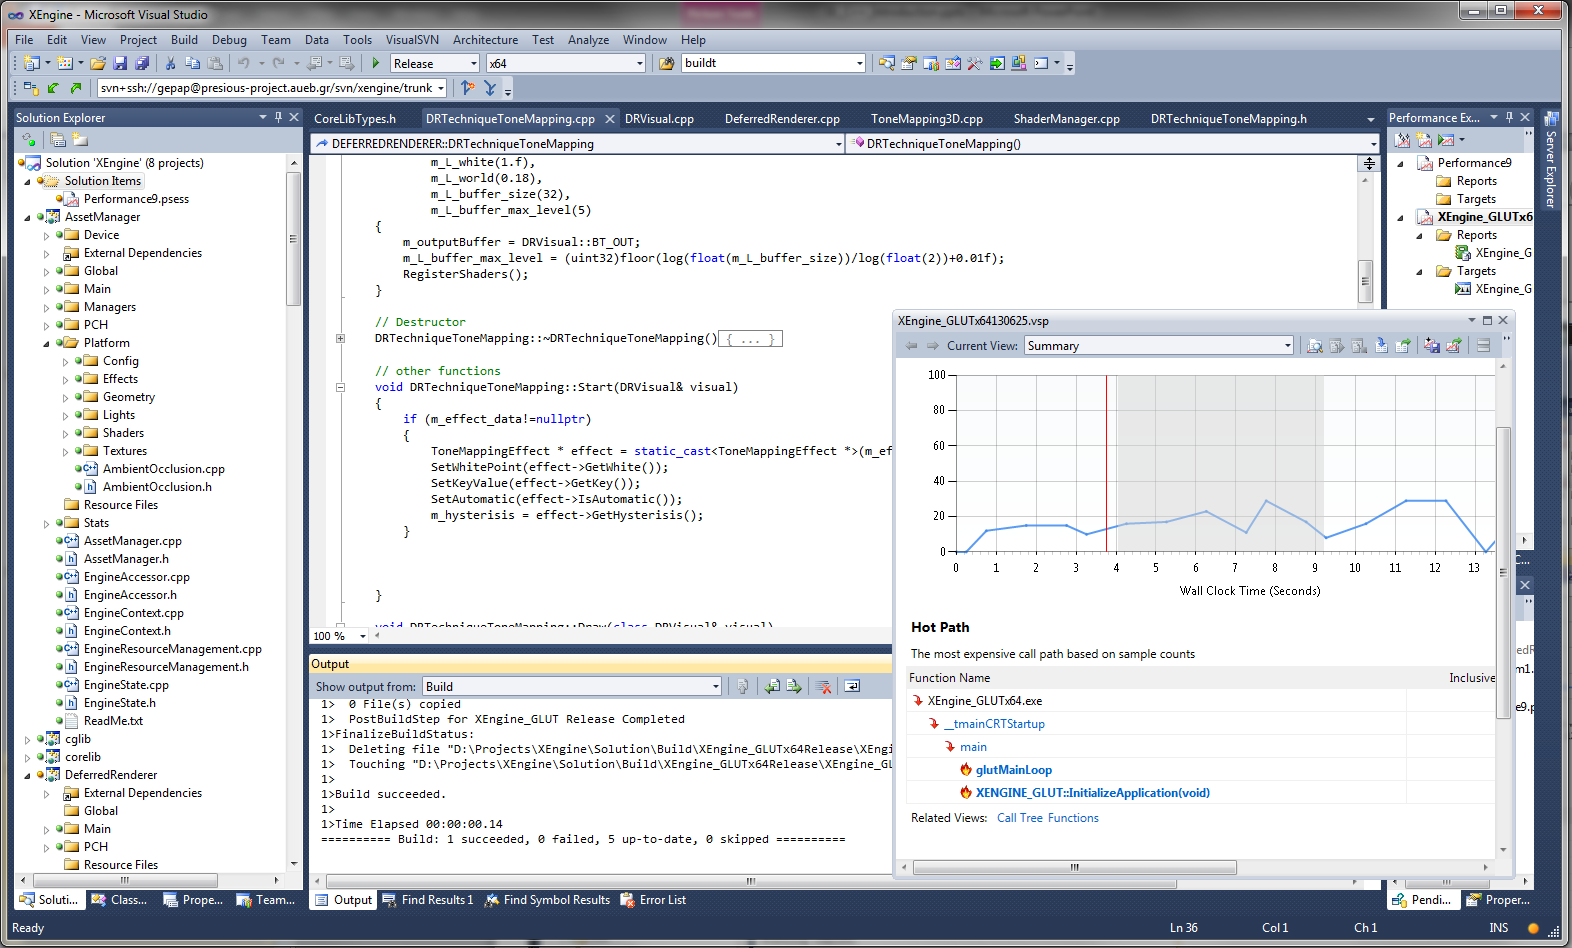Click the Copy icon in the toolbar
Screen dimensions: 1572x948
coord(192,63)
